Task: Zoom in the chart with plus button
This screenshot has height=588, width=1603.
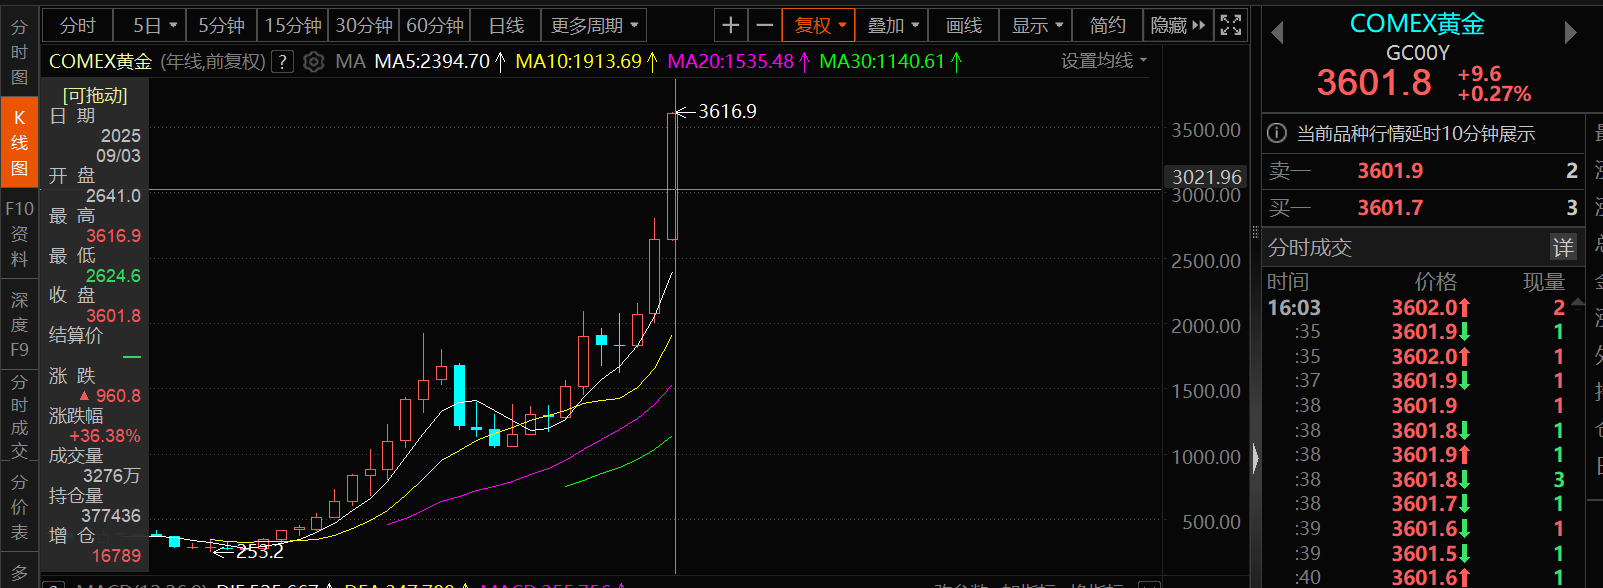Action: click(731, 25)
